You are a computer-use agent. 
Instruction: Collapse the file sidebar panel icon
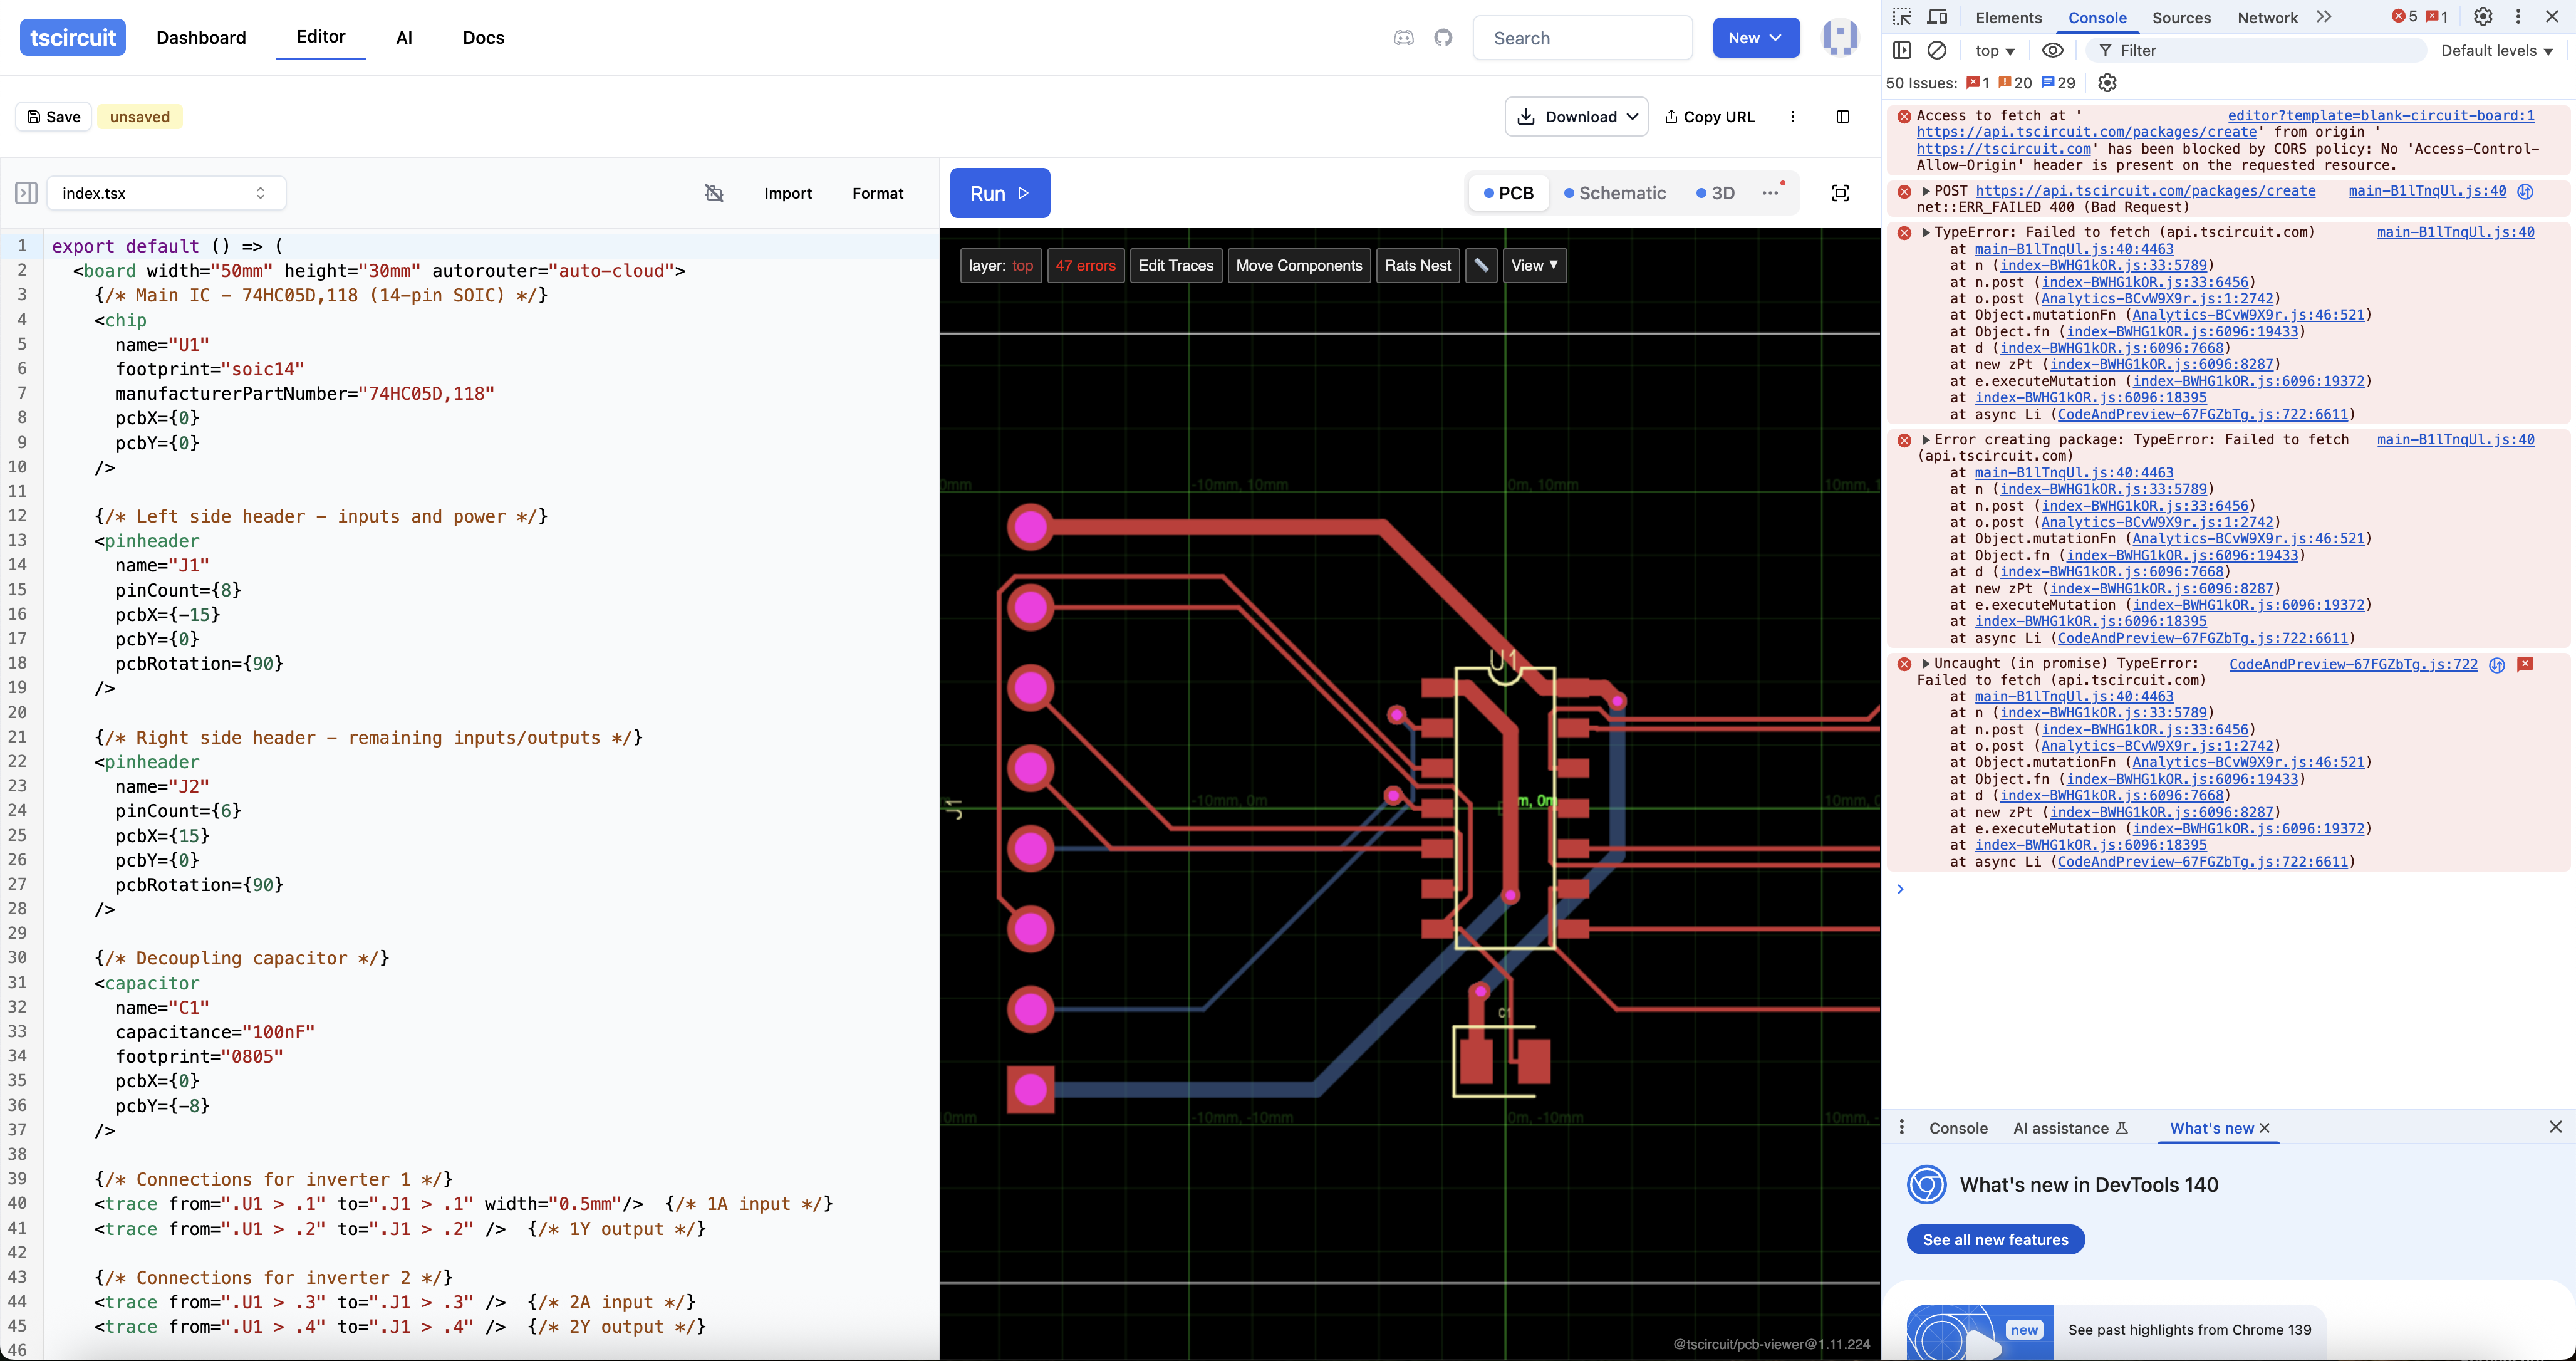(26, 193)
